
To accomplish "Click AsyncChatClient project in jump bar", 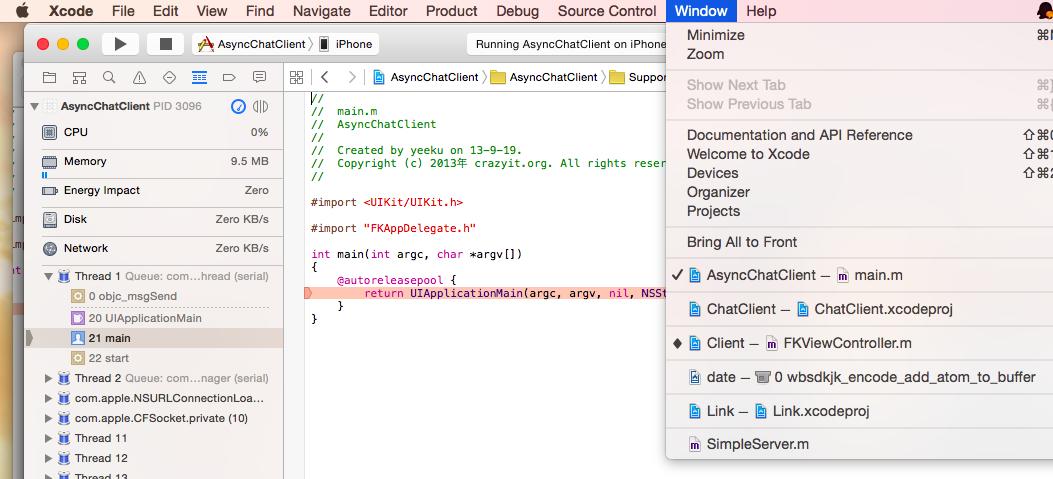I will (x=426, y=77).
